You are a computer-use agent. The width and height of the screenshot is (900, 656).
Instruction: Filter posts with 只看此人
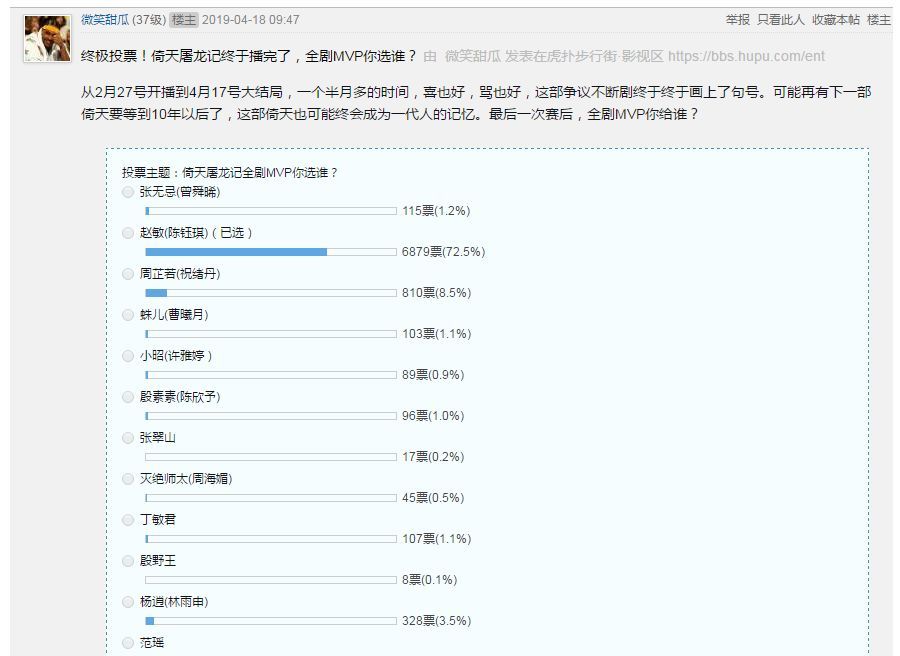coord(781,20)
